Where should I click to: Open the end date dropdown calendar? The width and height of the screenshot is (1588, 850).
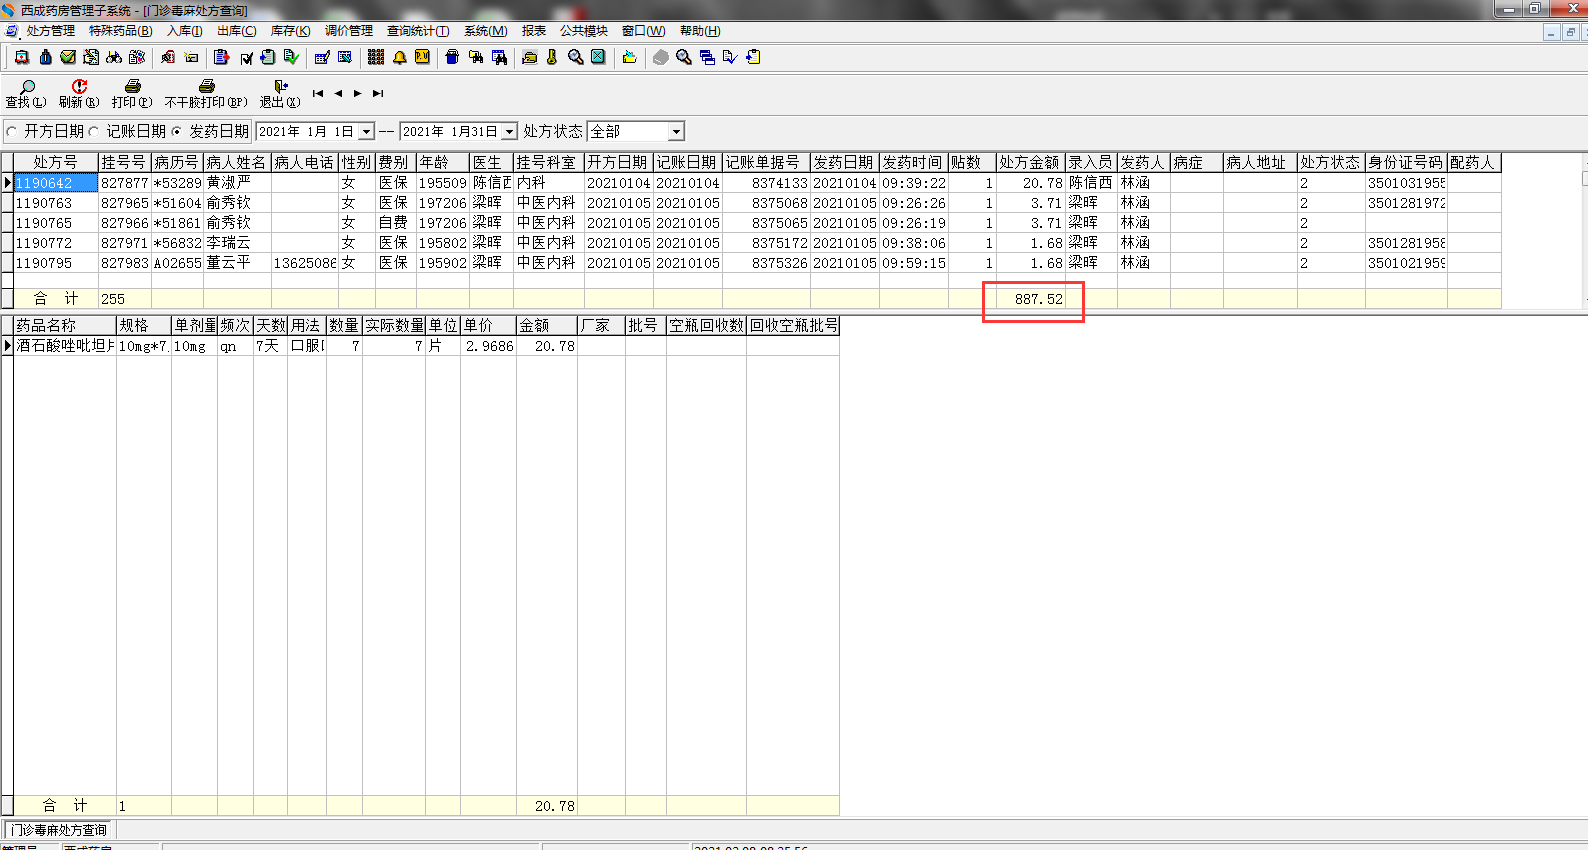click(x=509, y=132)
